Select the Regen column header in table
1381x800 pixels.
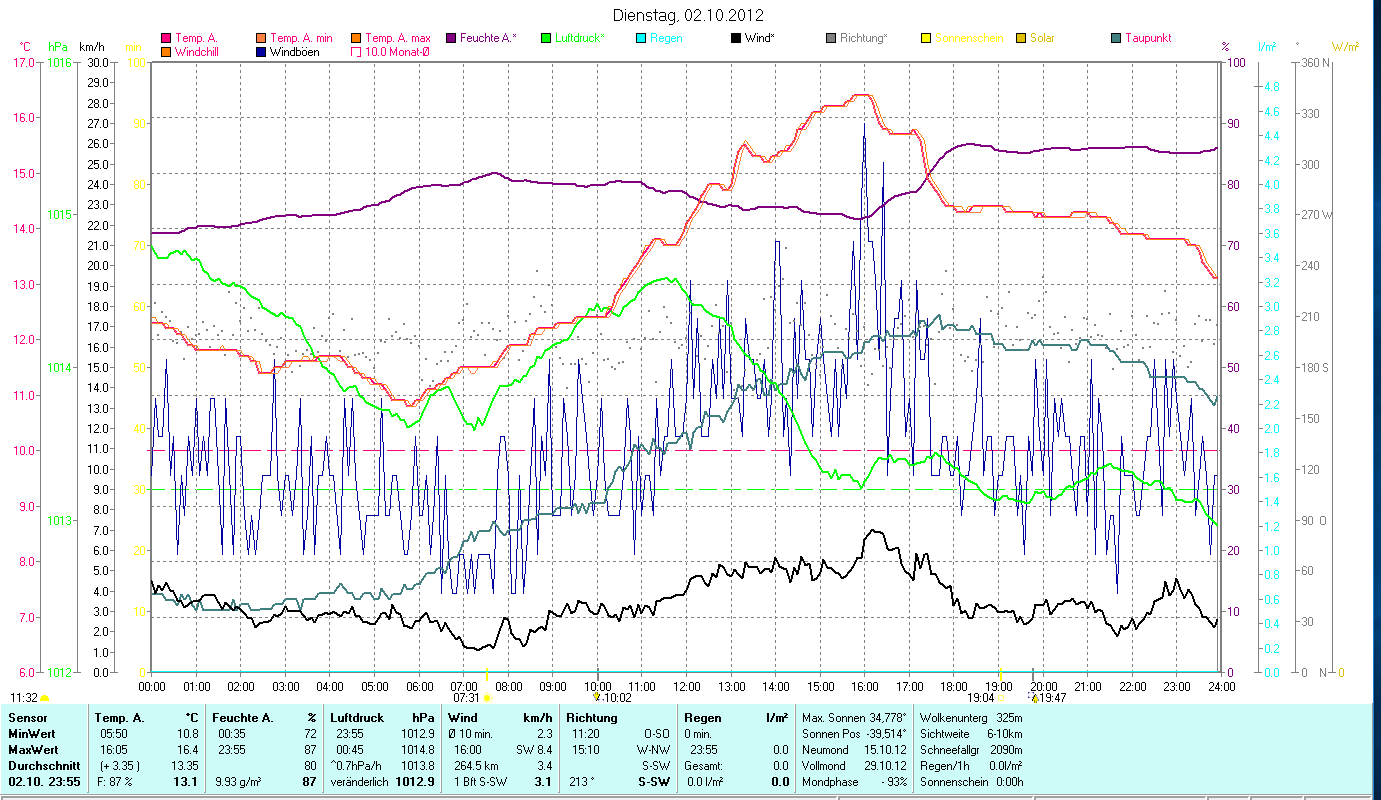[x=701, y=718]
